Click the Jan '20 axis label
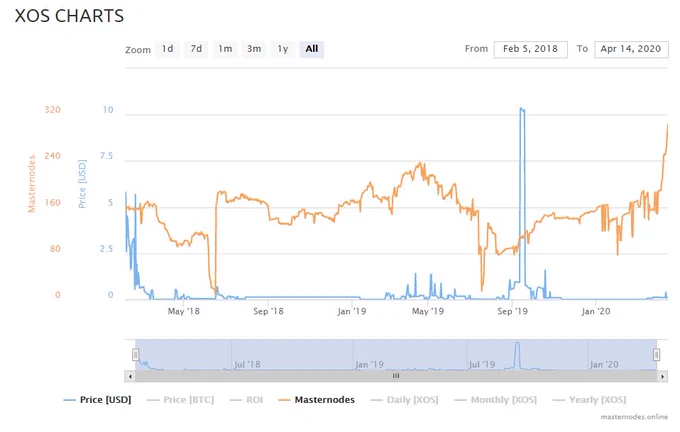Image resolution: width=680 pixels, height=432 pixels. click(x=595, y=311)
